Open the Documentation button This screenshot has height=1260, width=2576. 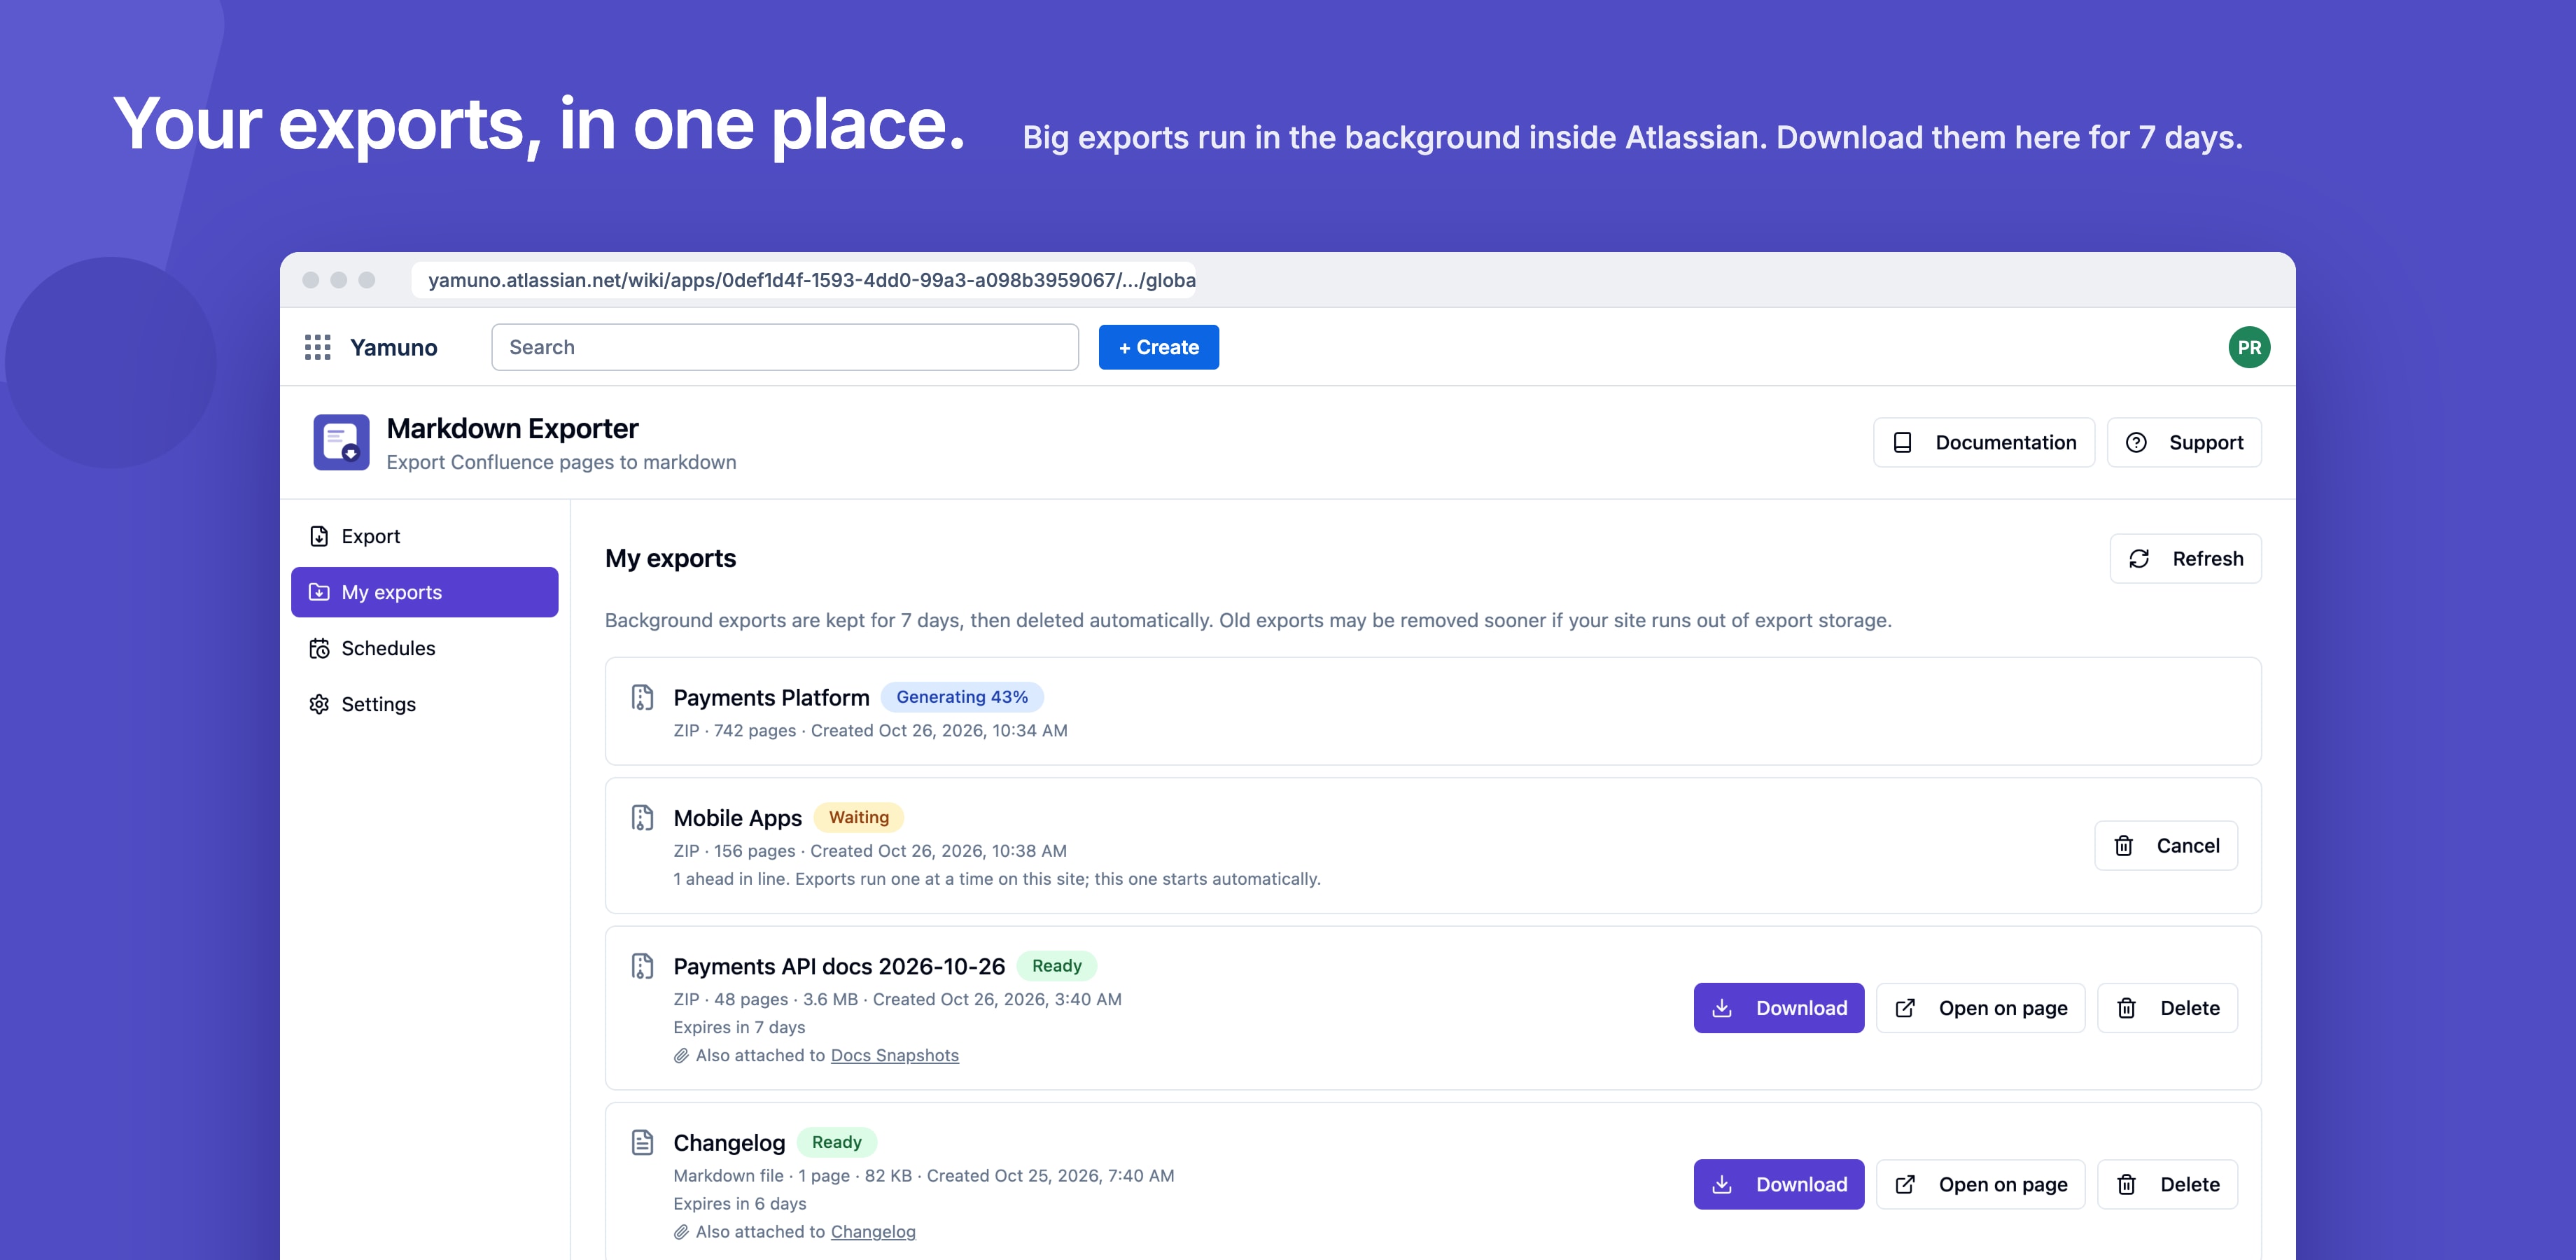[x=1983, y=442]
